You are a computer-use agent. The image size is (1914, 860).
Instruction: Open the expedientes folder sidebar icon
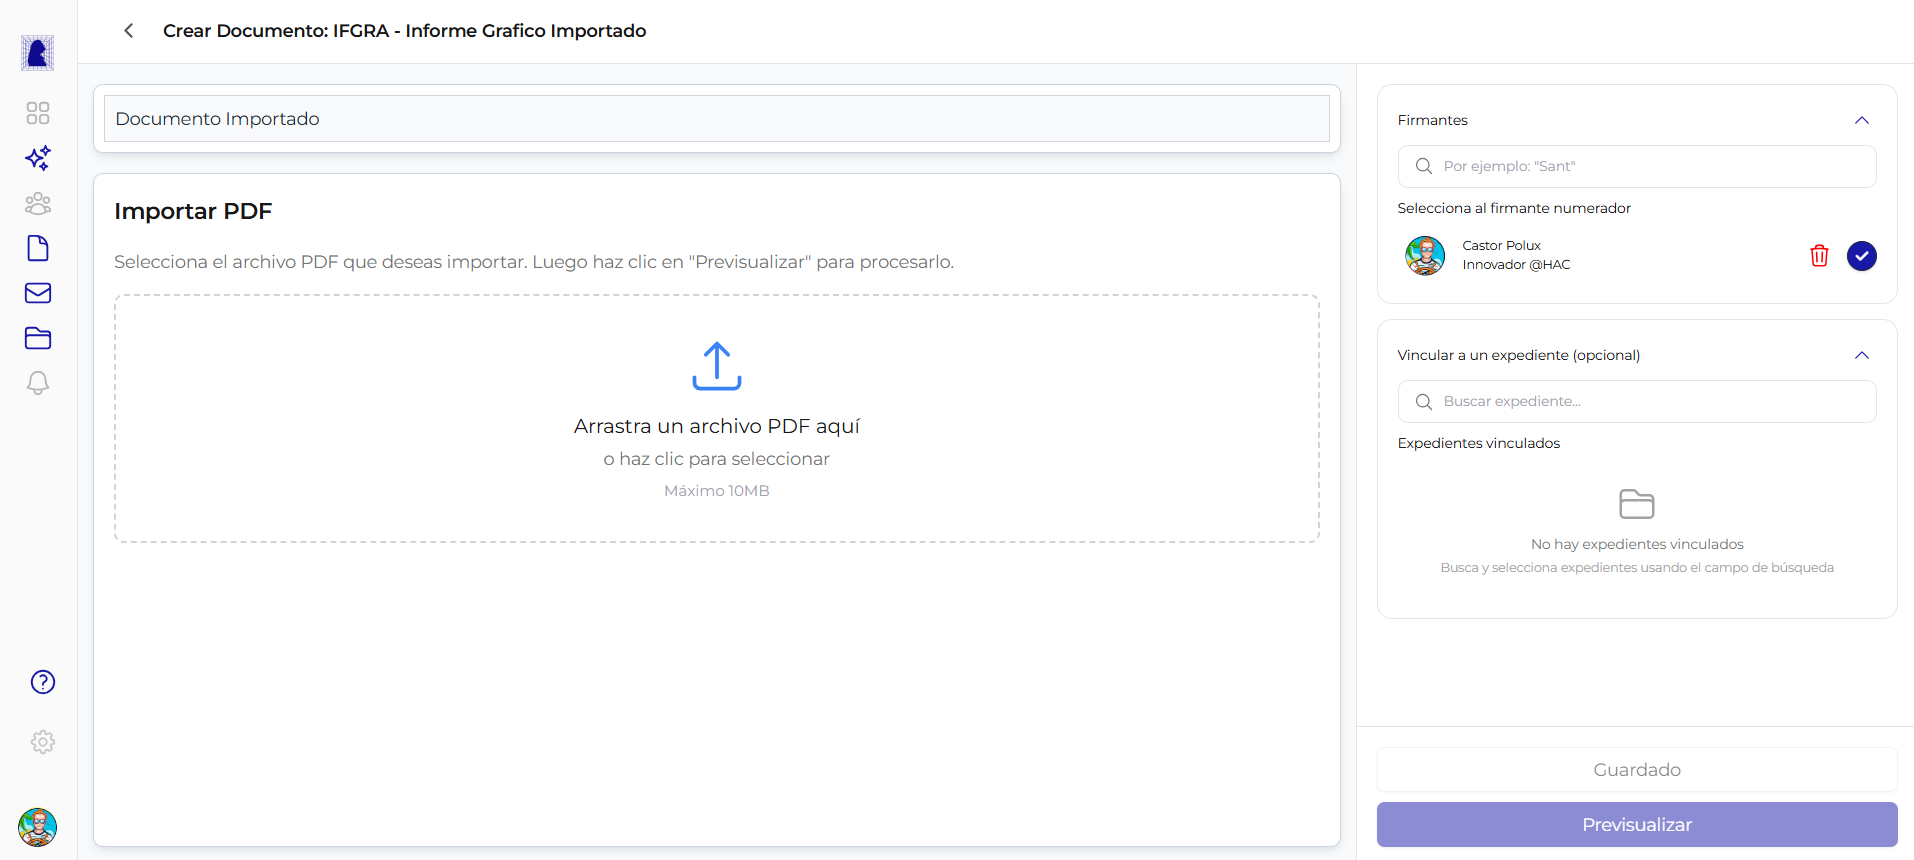[38, 338]
